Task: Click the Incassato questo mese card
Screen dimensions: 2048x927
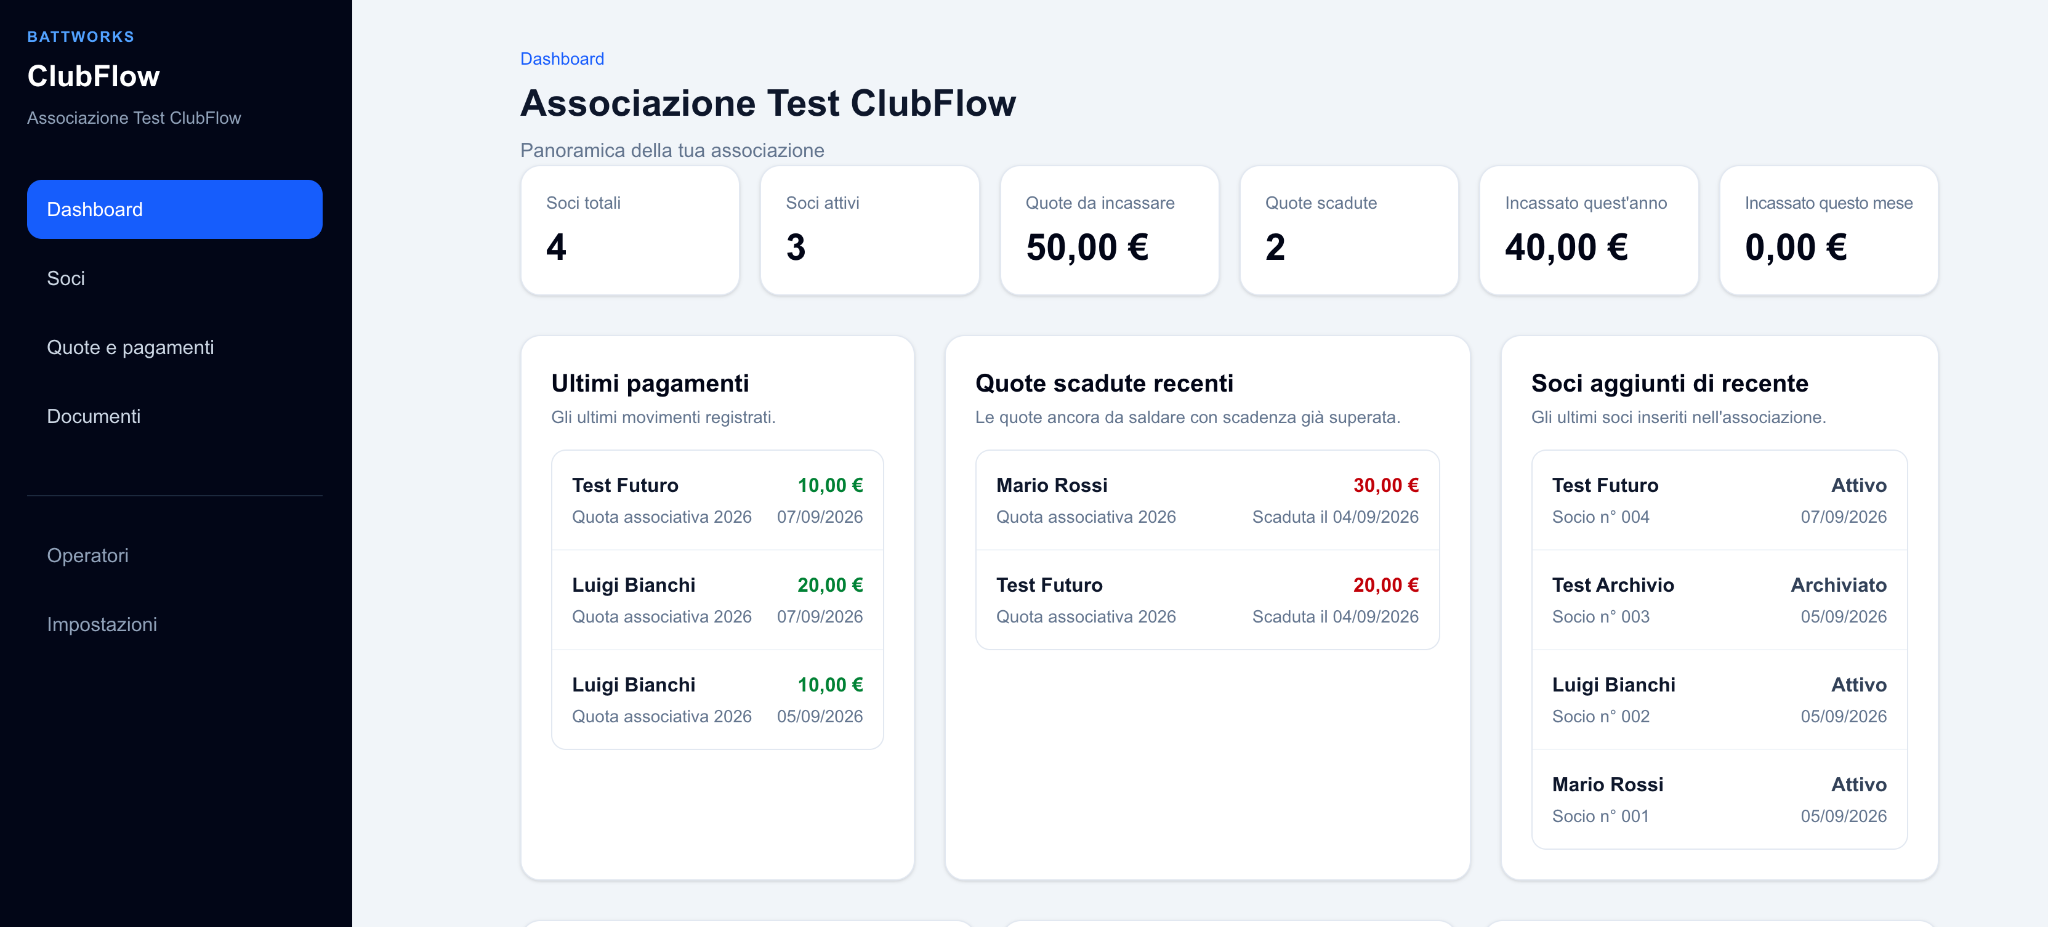Action: click(1829, 230)
